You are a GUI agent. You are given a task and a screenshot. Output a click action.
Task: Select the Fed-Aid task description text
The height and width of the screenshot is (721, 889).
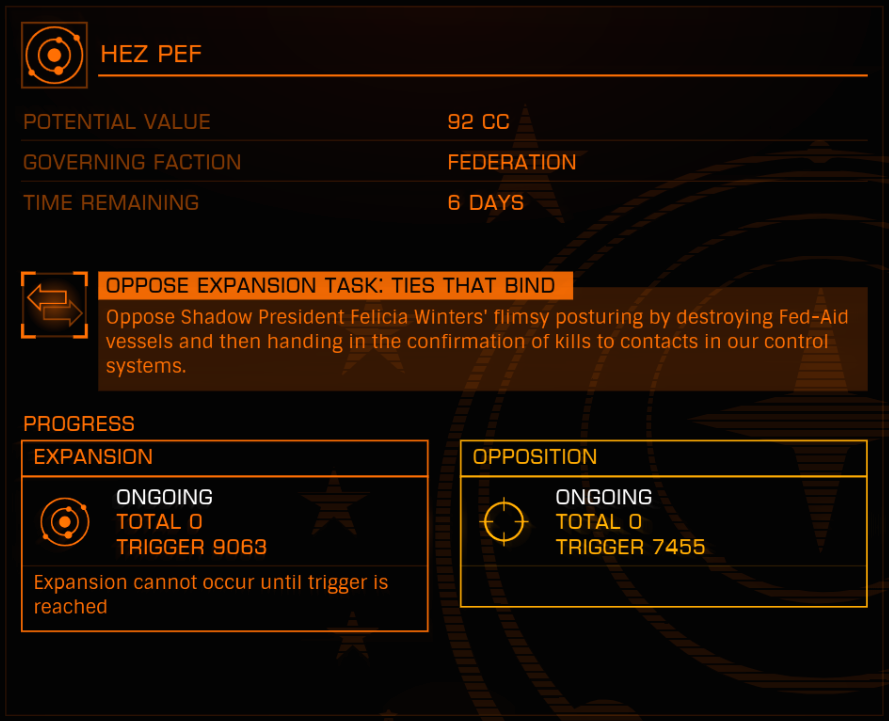pyautogui.click(x=477, y=341)
